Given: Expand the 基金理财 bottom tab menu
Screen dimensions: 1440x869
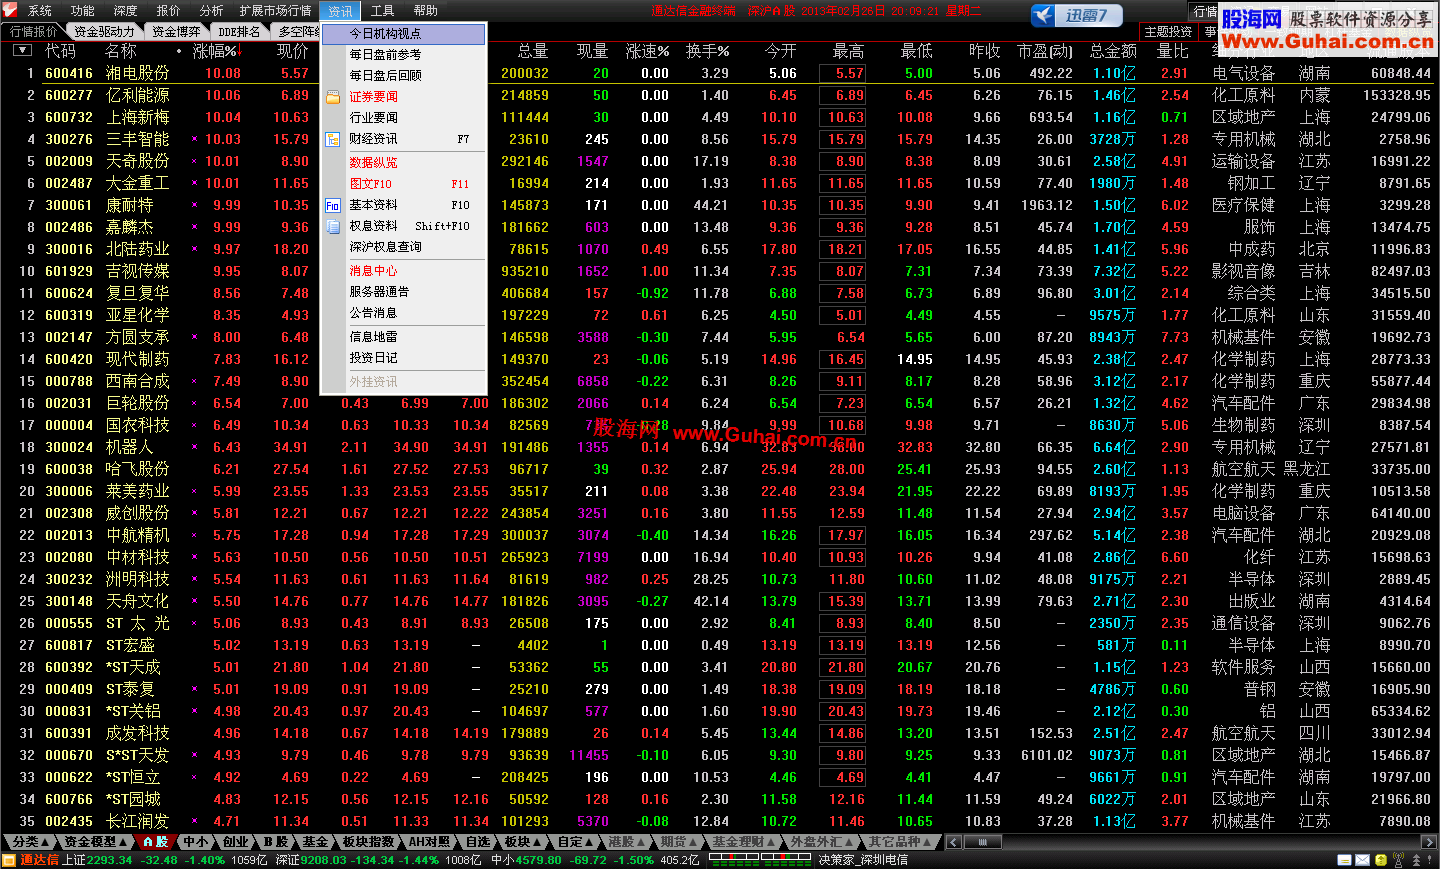Looking at the screenshot, I should (x=744, y=842).
